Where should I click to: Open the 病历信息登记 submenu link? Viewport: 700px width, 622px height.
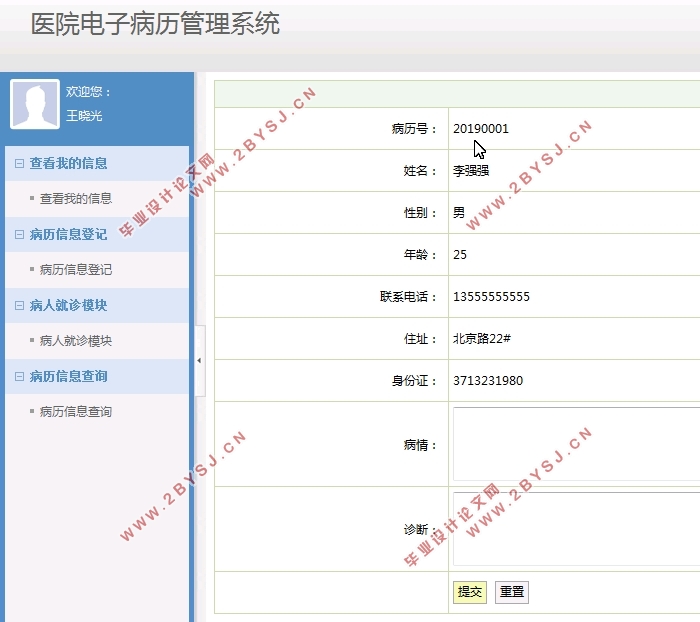[x=76, y=270]
